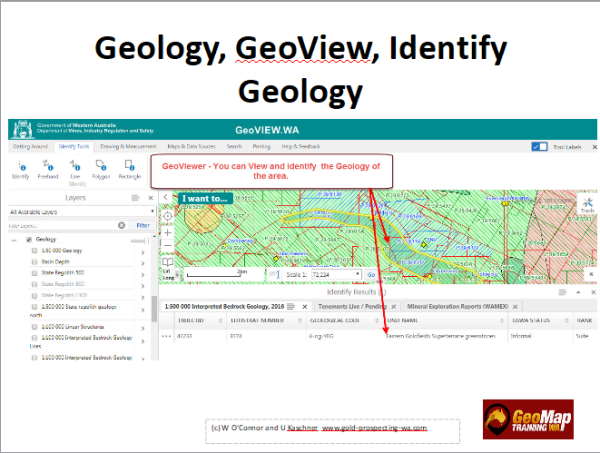Close the Identify Results panel
This screenshot has width=600, height=453.
[593, 292]
